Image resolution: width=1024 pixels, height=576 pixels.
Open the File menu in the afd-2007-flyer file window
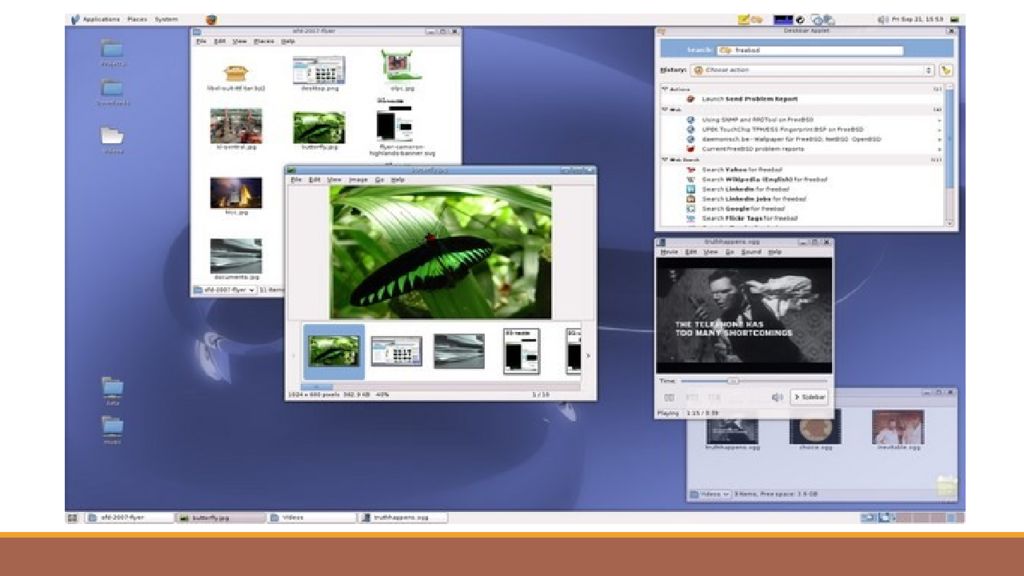coord(201,41)
